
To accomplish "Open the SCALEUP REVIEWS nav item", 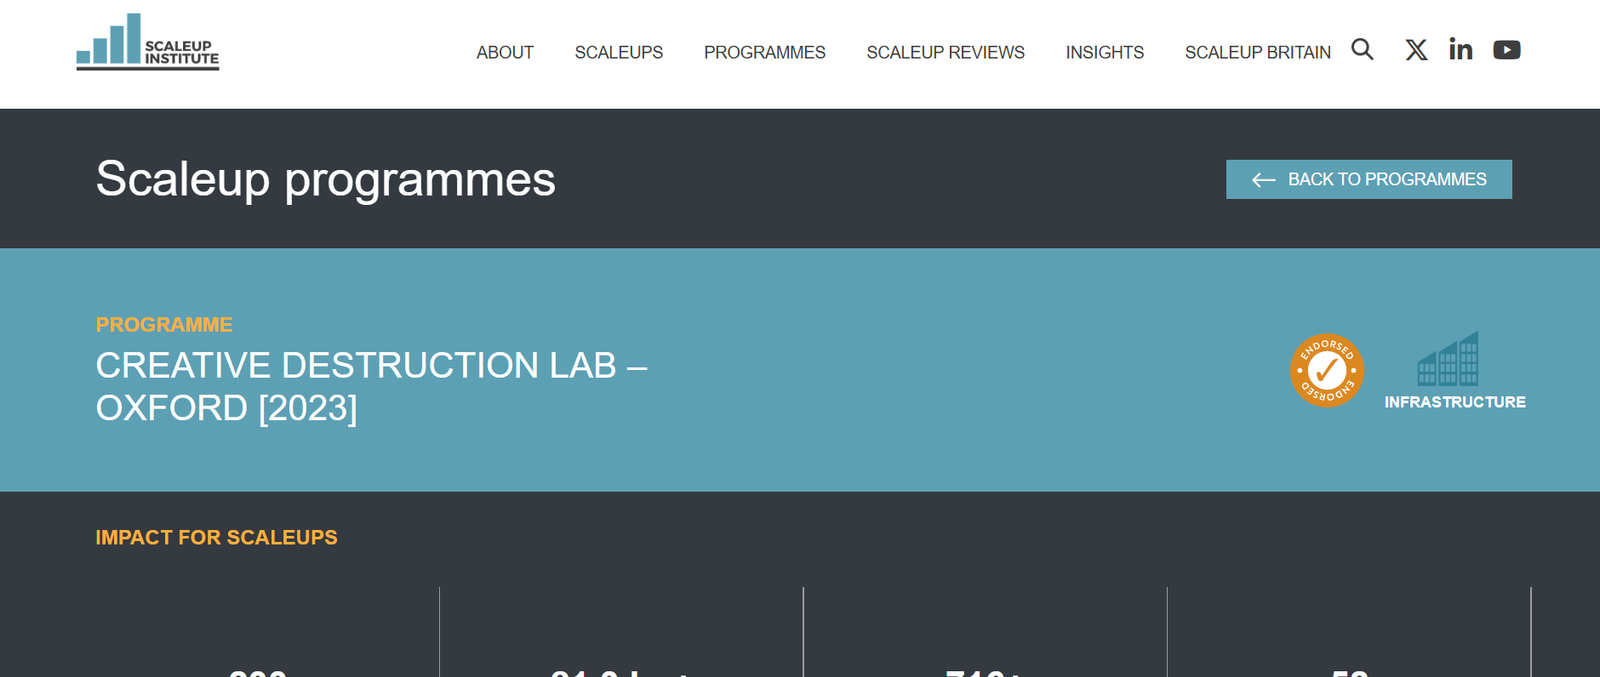I will (x=945, y=52).
